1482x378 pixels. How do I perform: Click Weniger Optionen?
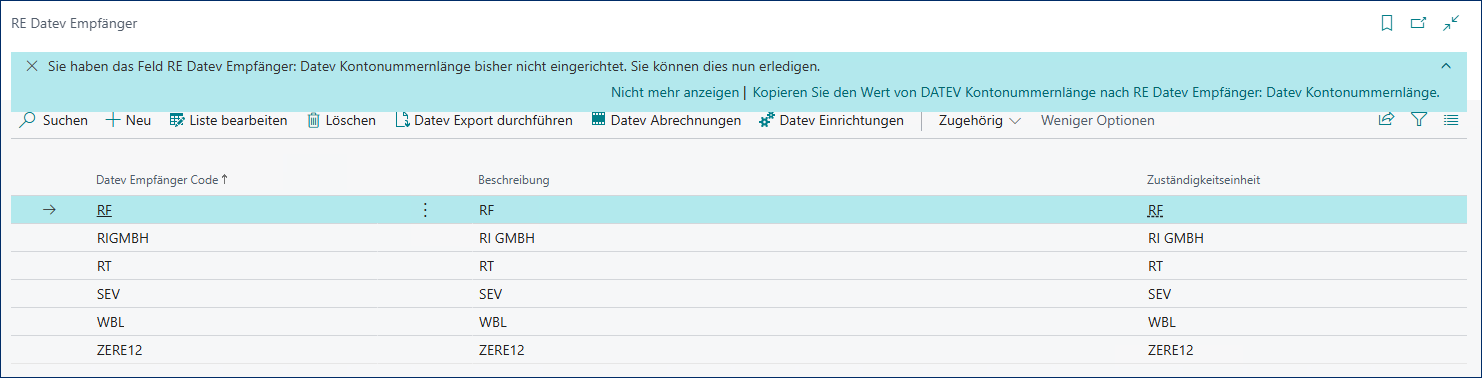[x=1097, y=120]
